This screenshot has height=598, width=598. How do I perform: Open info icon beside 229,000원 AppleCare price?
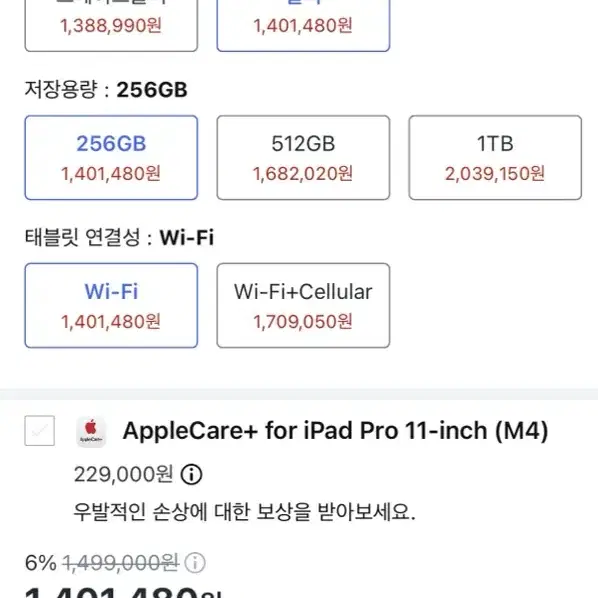point(191,474)
